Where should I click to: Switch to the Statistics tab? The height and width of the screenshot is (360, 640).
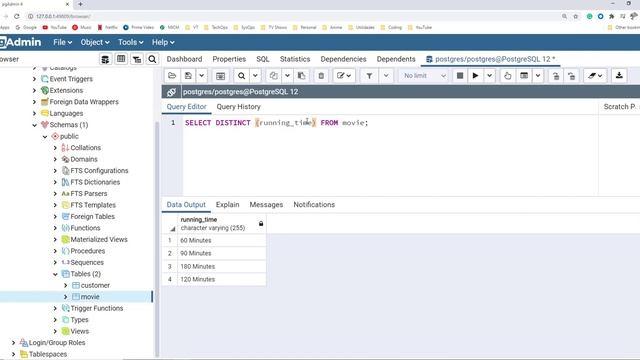click(x=295, y=59)
